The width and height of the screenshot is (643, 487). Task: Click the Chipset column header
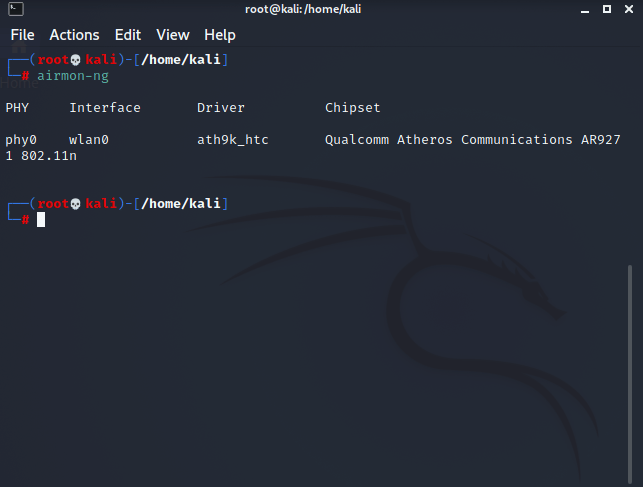(x=353, y=108)
